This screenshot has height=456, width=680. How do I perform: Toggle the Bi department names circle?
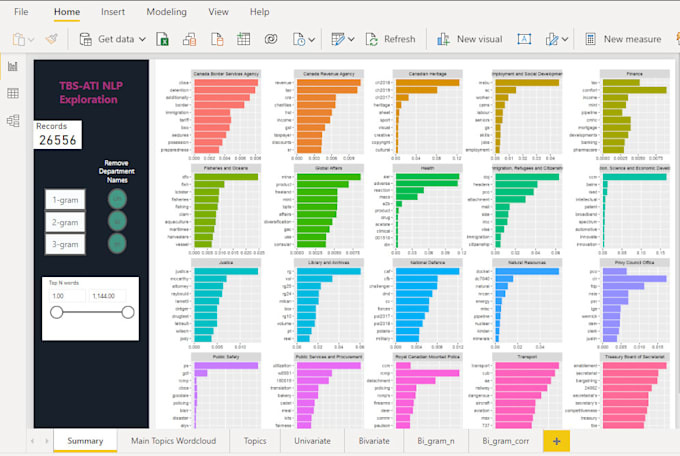117,221
